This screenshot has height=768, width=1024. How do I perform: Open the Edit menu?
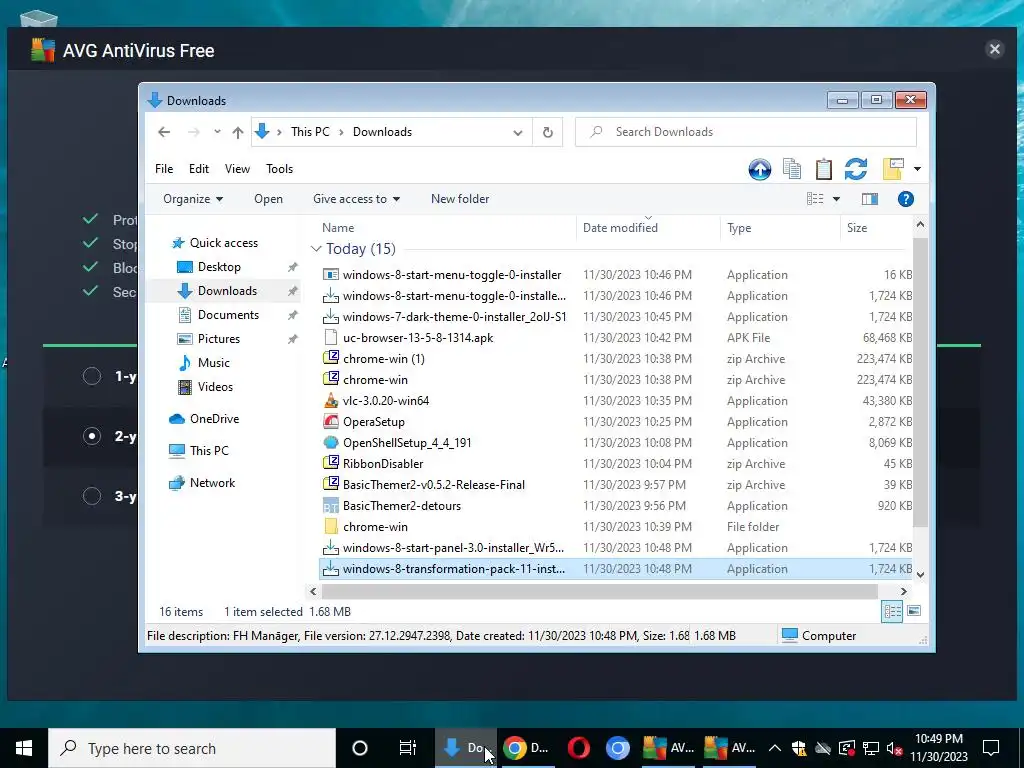[x=199, y=169]
